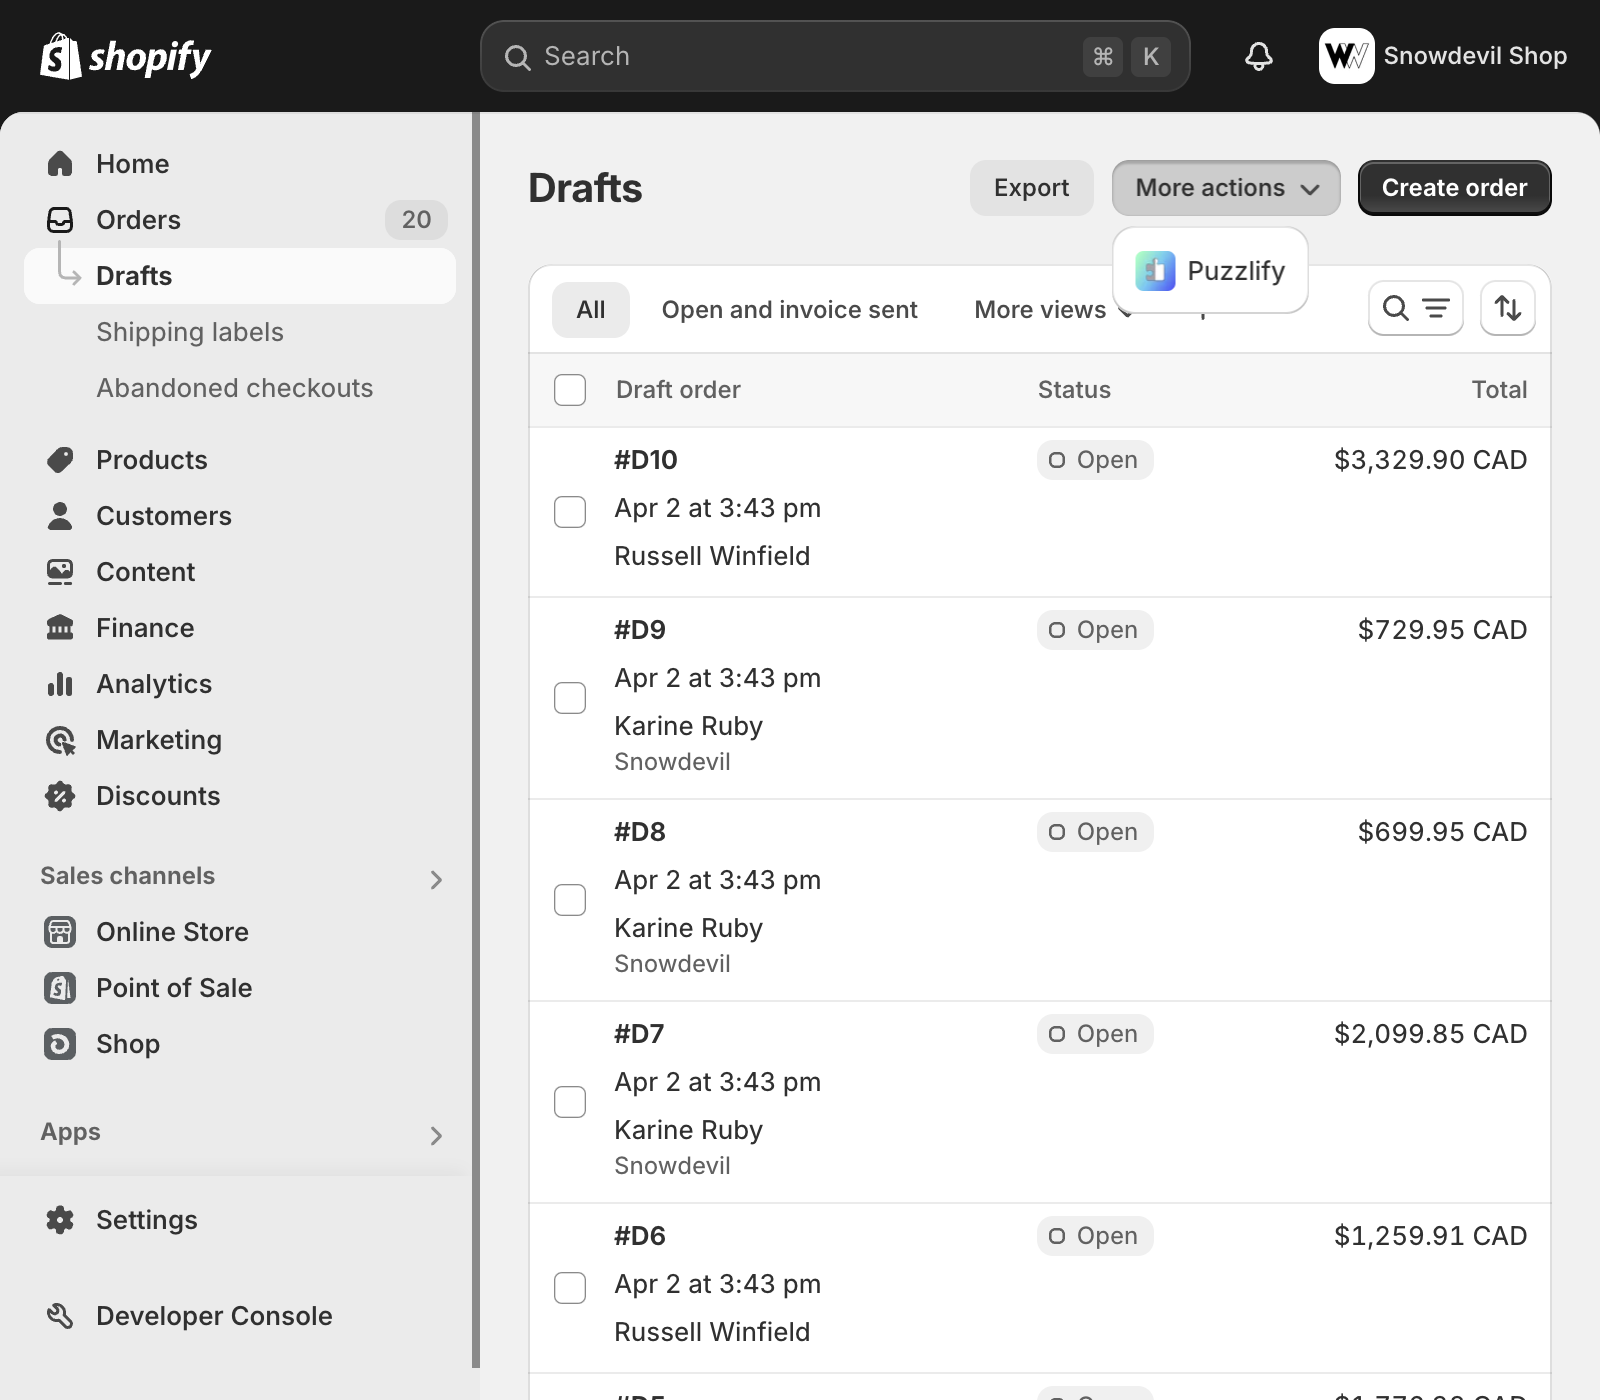The width and height of the screenshot is (1600, 1400).
Task: Click the notifications bell icon
Action: coord(1258,56)
